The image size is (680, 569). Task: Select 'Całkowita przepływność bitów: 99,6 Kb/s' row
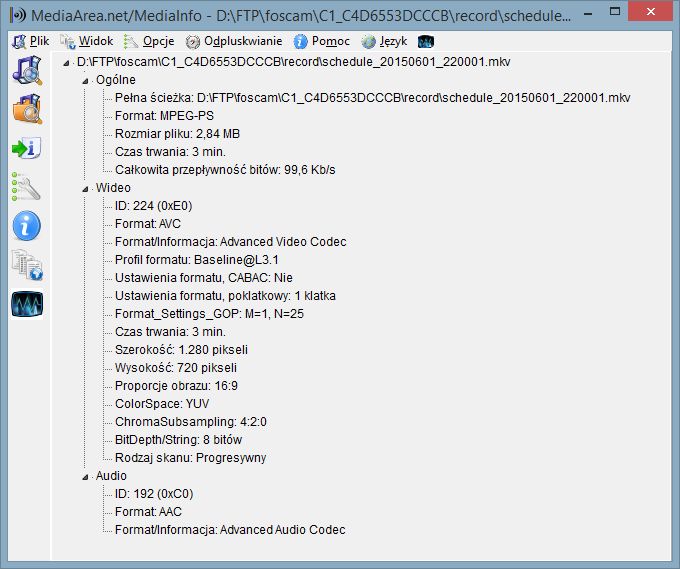coord(225,170)
